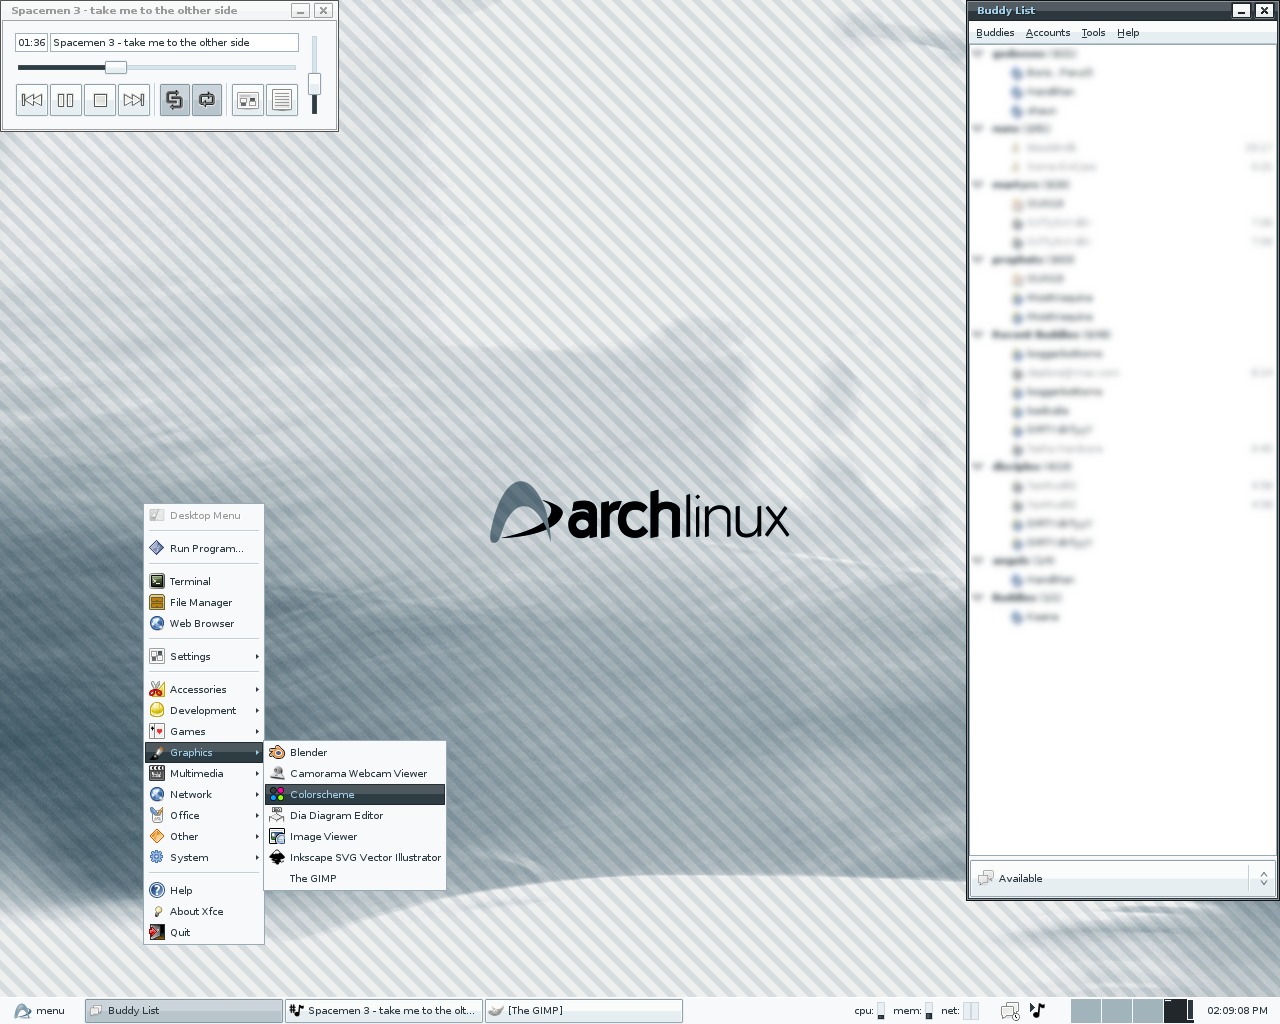Open Help from the desktop menu
The height and width of the screenshot is (1024, 1280).
(x=204, y=890)
